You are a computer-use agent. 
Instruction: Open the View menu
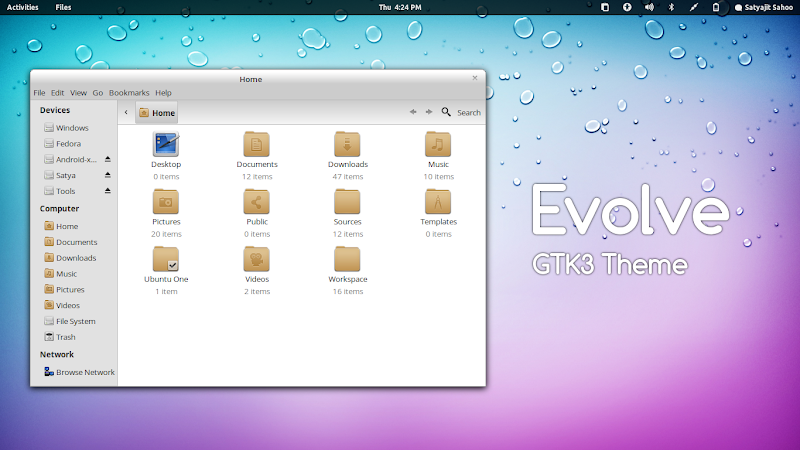(x=78, y=92)
